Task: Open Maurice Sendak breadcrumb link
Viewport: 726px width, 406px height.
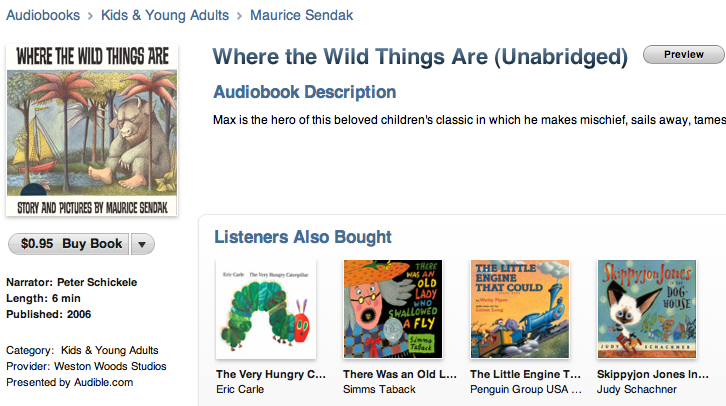Action: point(301,15)
